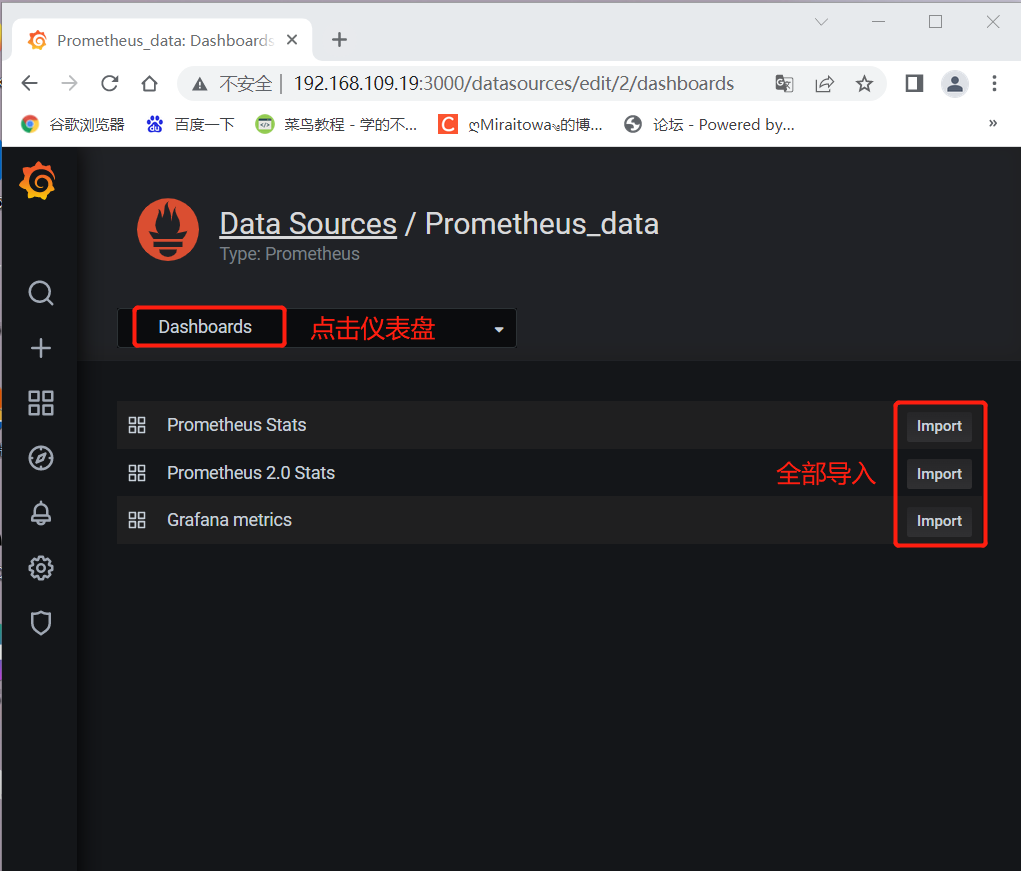The height and width of the screenshot is (871, 1021).
Task: Open the Explore compass icon
Action: coord(41,458)
